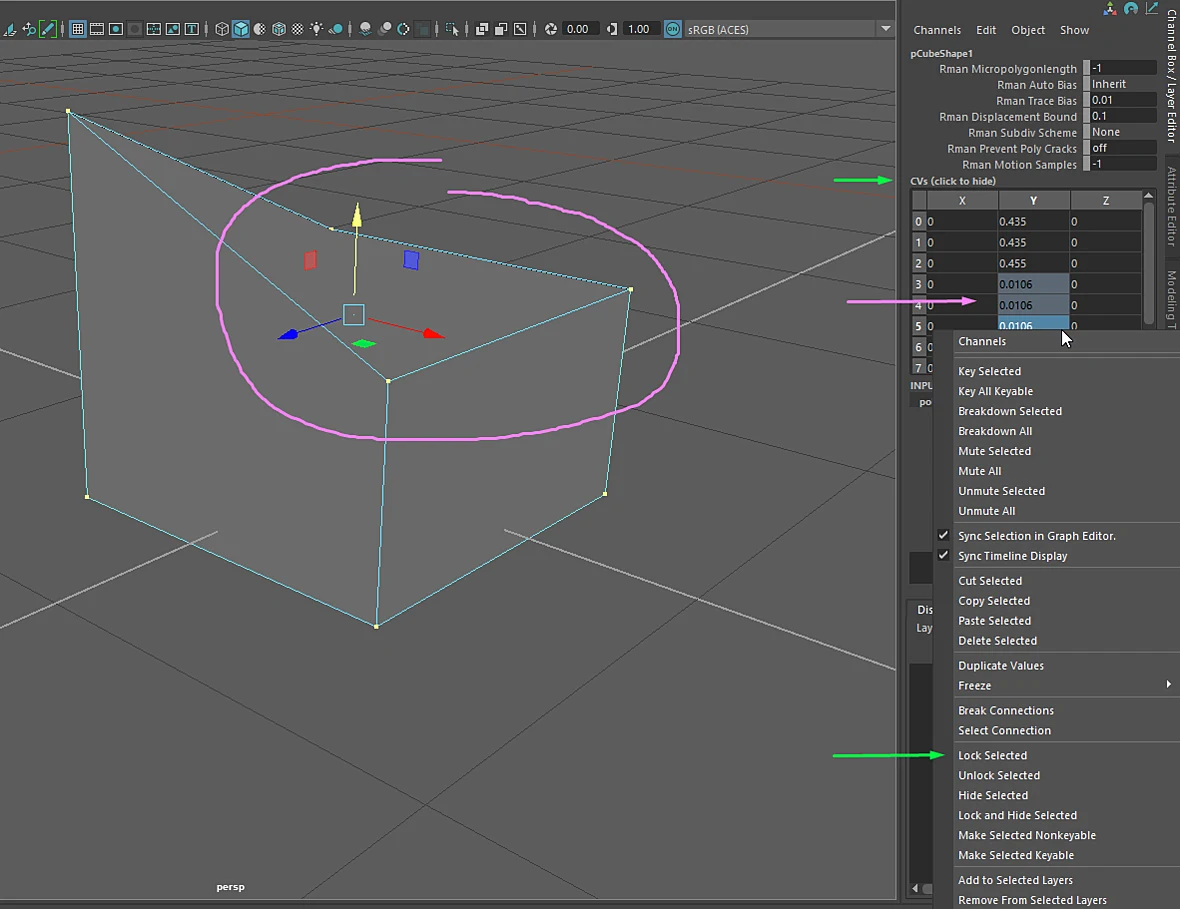Click Rman Micropolygonlength slider handle
Screen dimensions: 1180x909
(x=1086, y=68)
